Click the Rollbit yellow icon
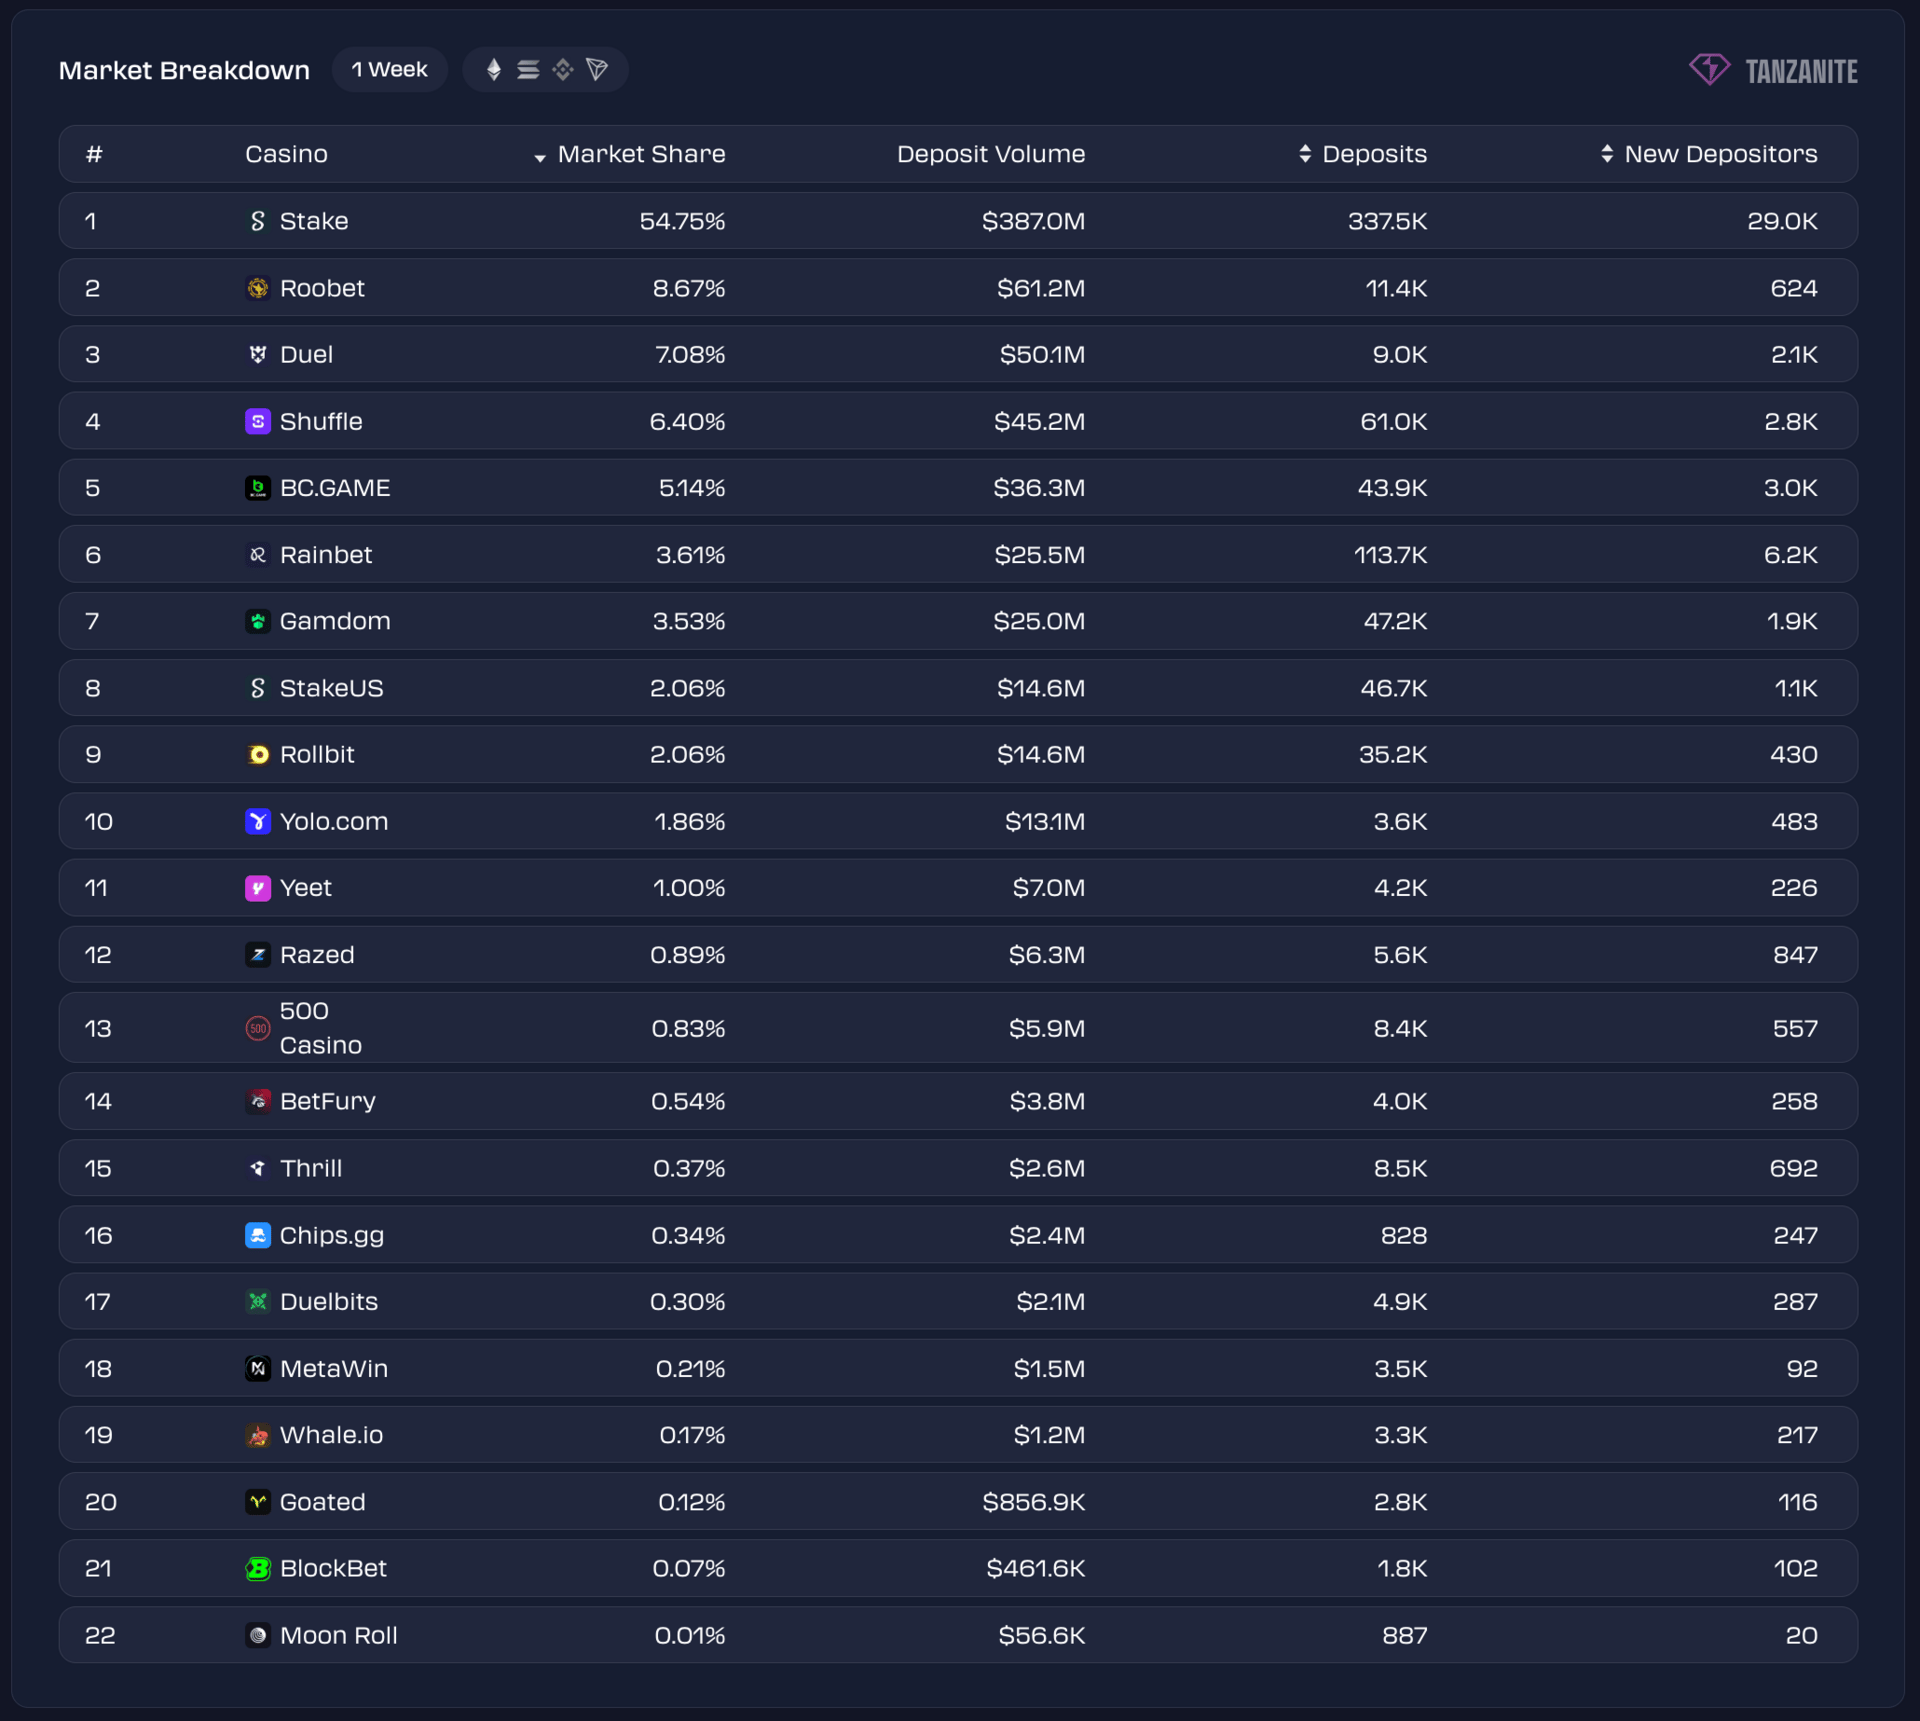 point(258,755)
